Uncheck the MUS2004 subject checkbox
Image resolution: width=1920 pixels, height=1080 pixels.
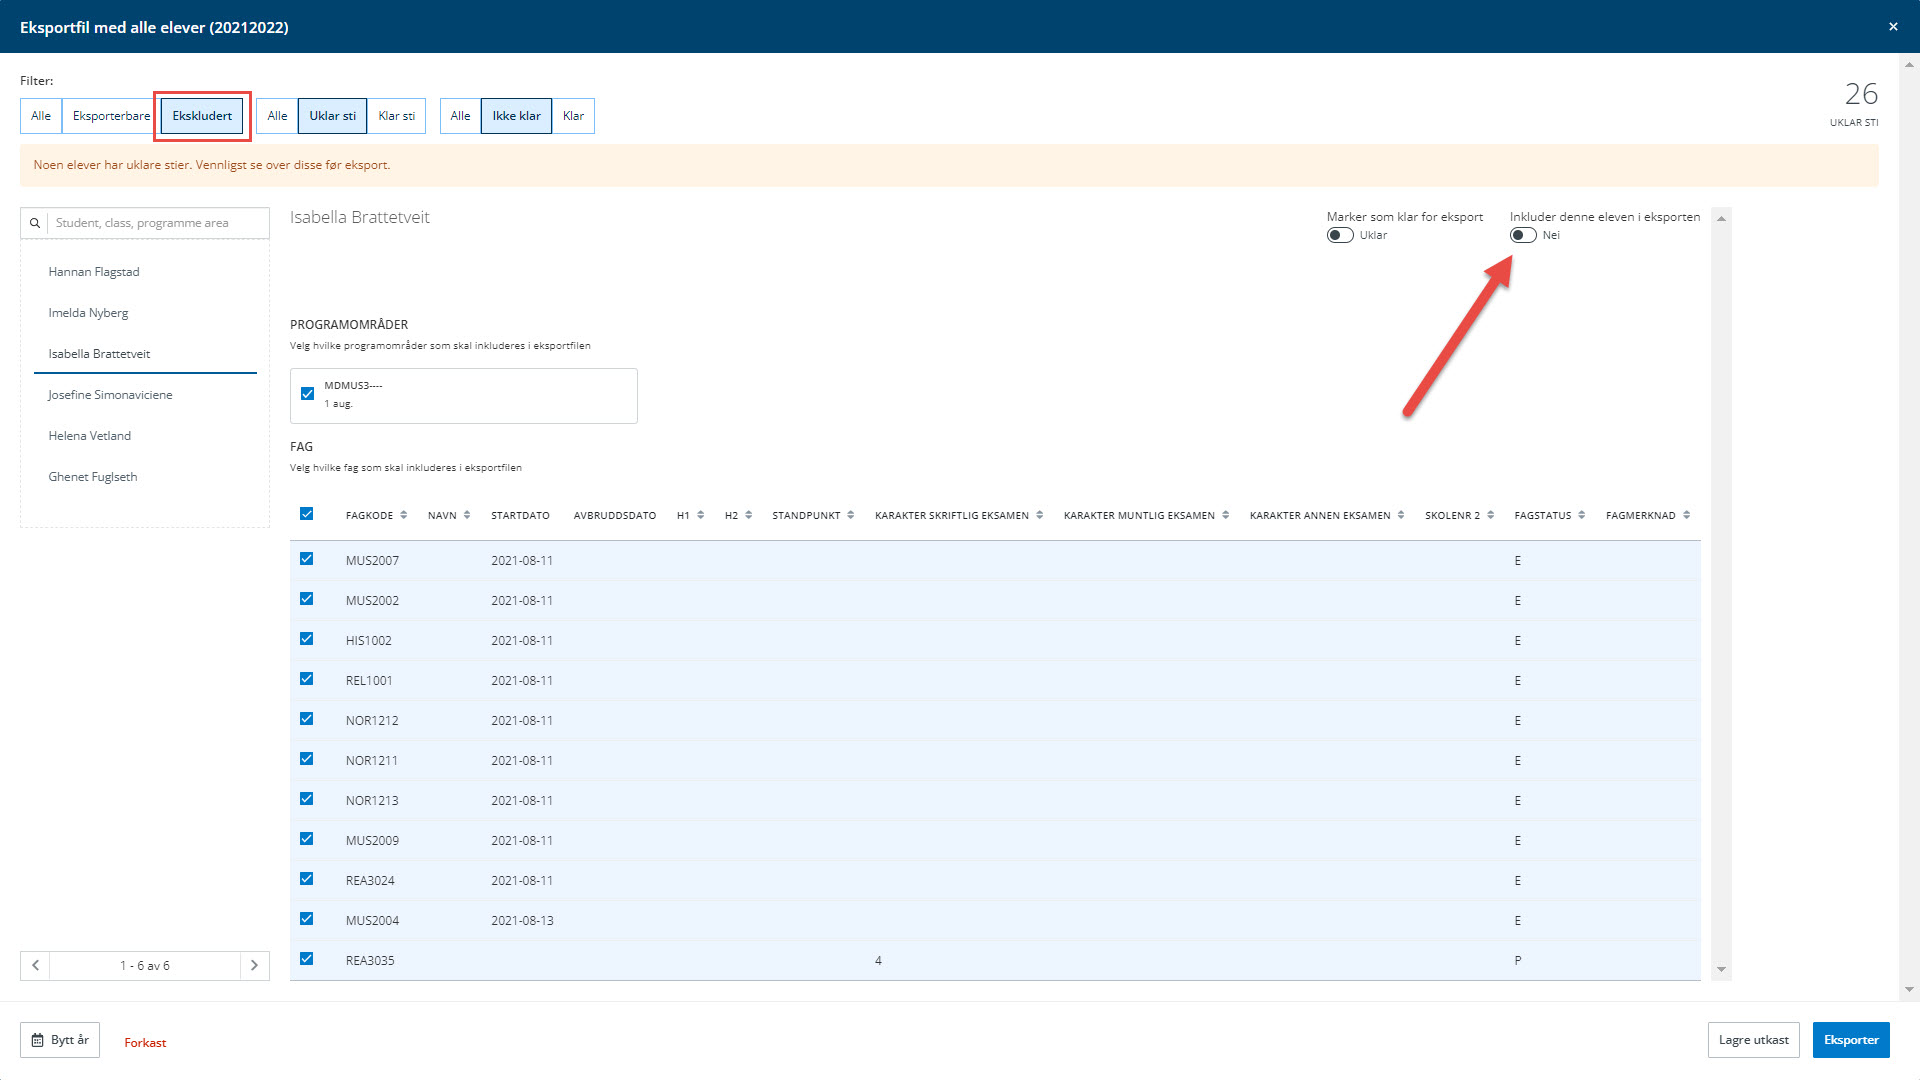pyautogui.click(x=307, y=919)
